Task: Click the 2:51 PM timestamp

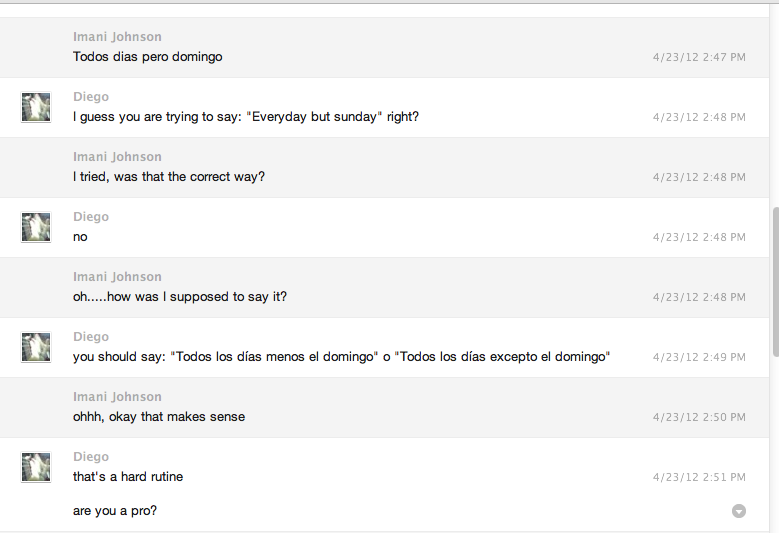Action: pos(699,477)
